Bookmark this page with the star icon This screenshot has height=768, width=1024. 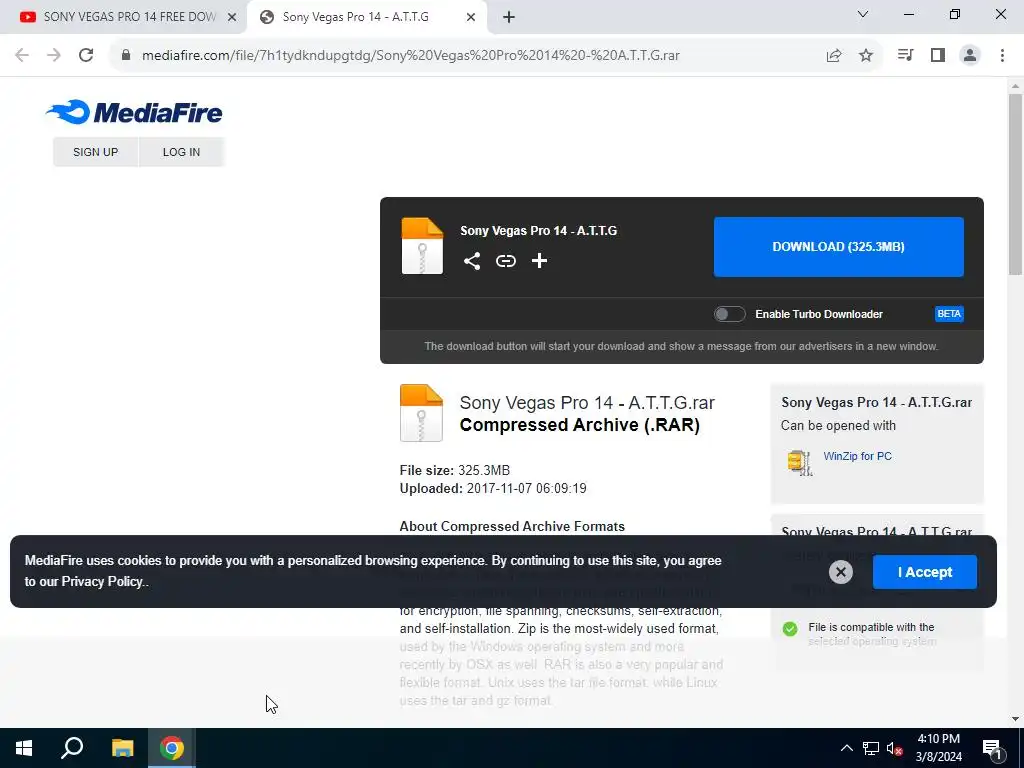(866, 56)
